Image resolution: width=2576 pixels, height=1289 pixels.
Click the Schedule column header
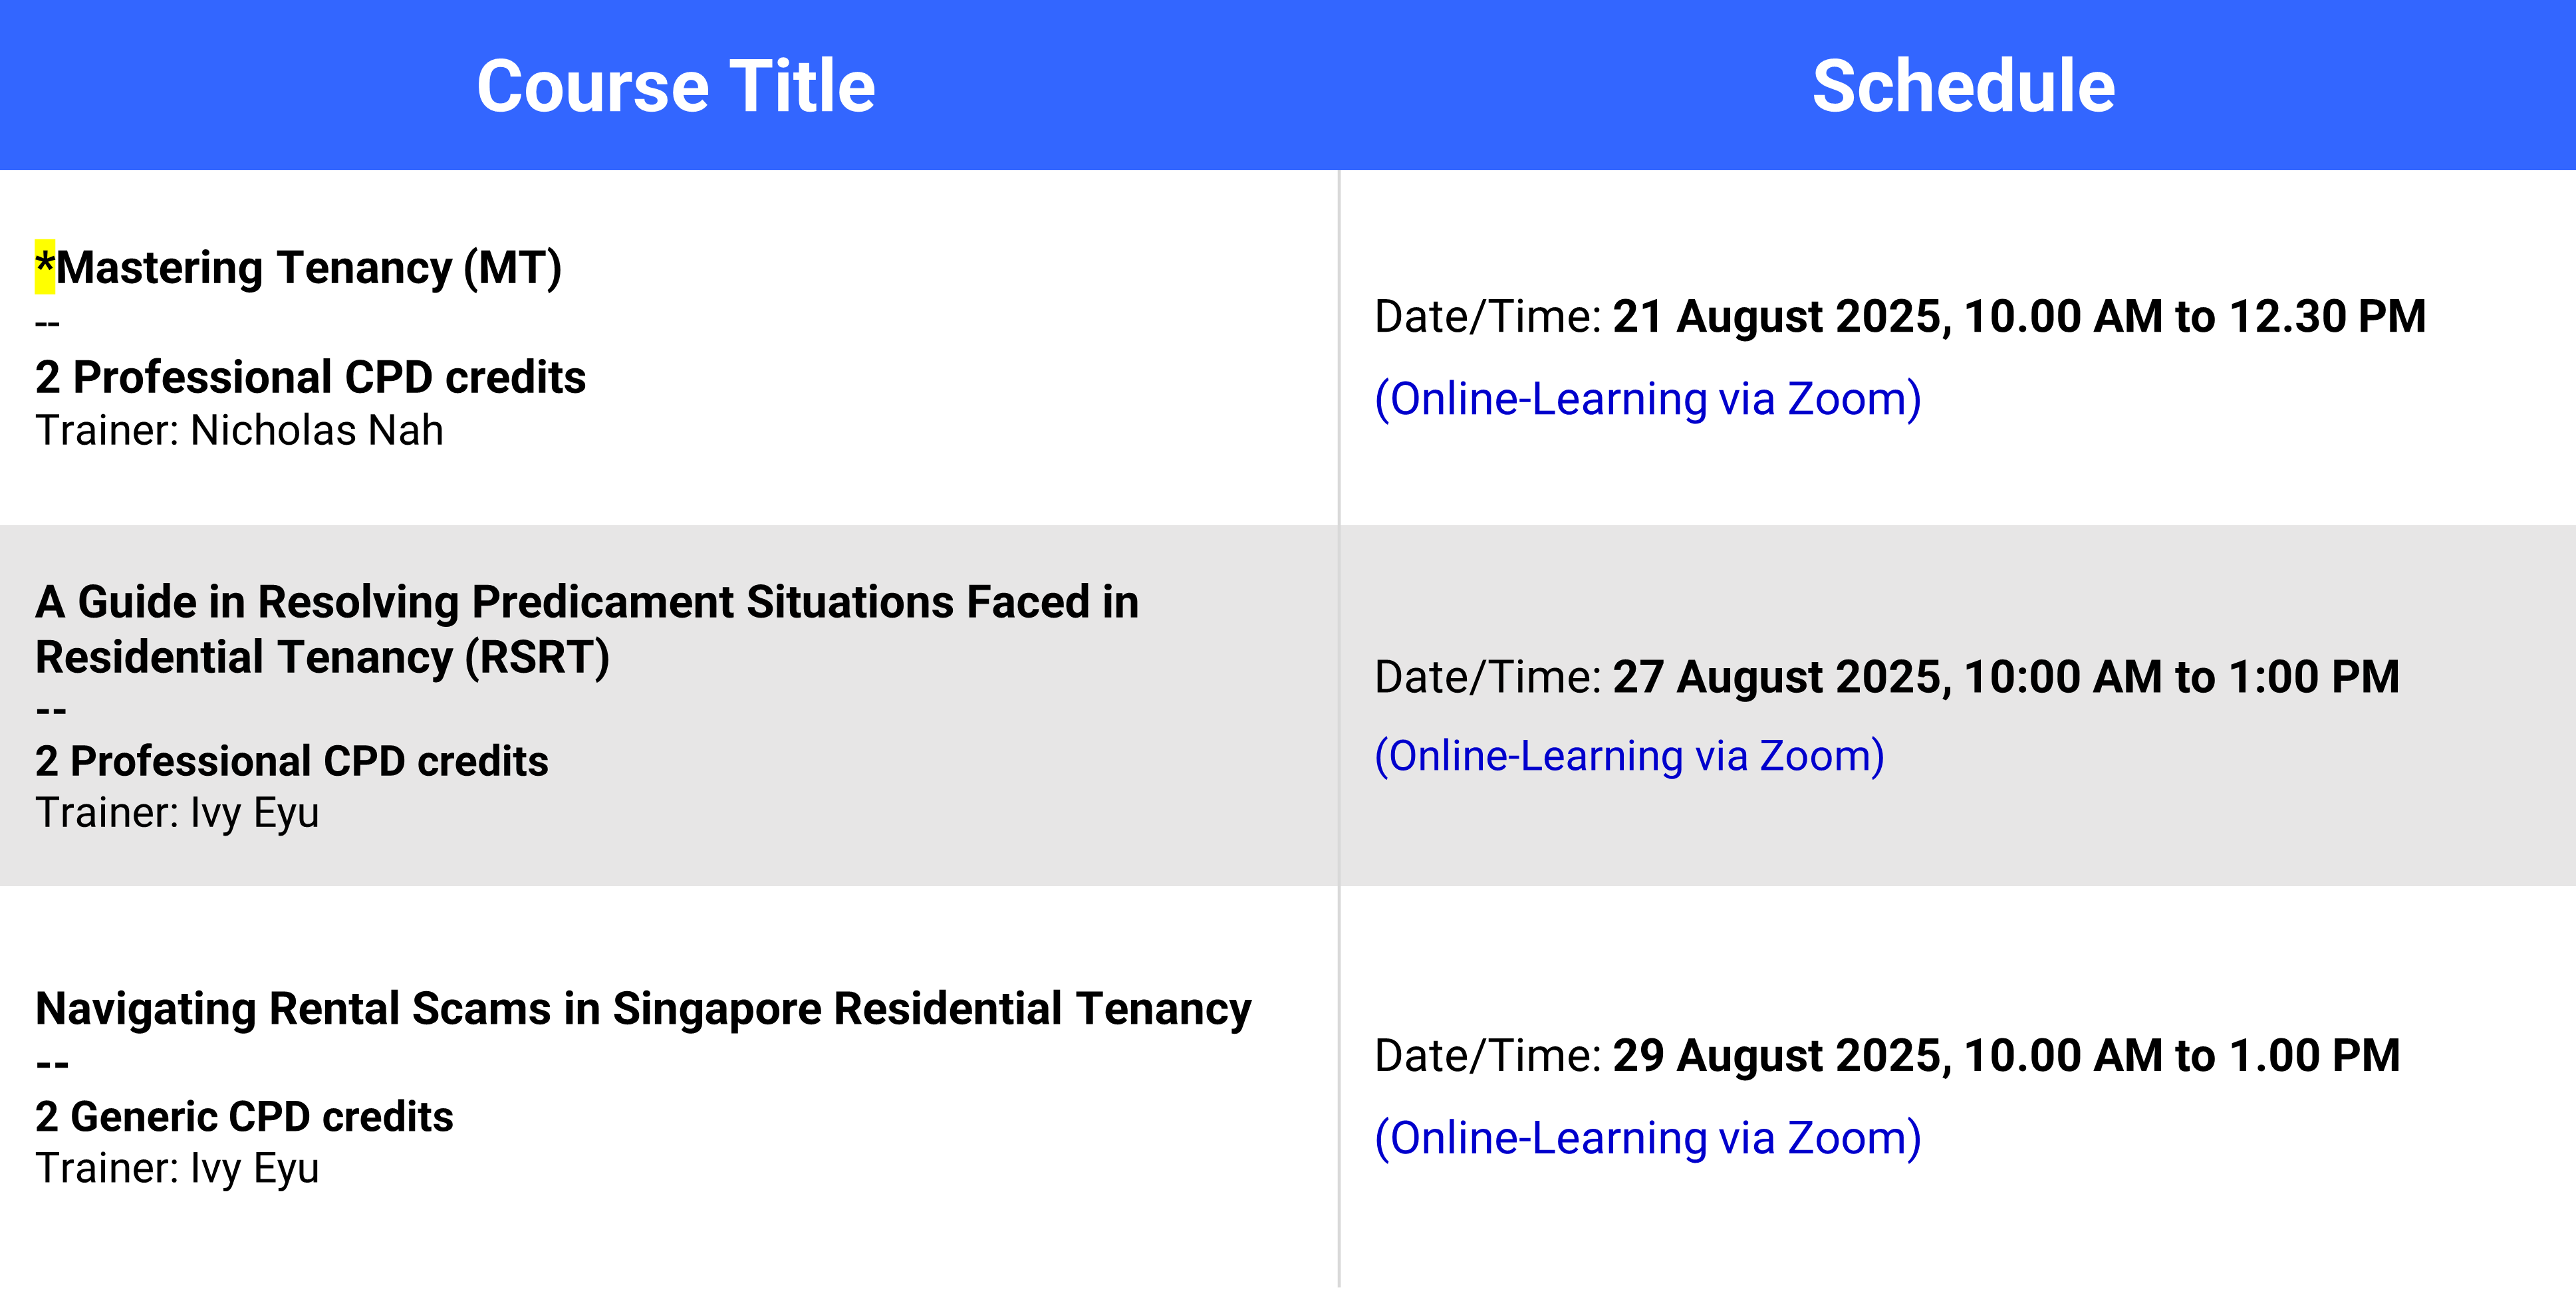(1963, 86)
